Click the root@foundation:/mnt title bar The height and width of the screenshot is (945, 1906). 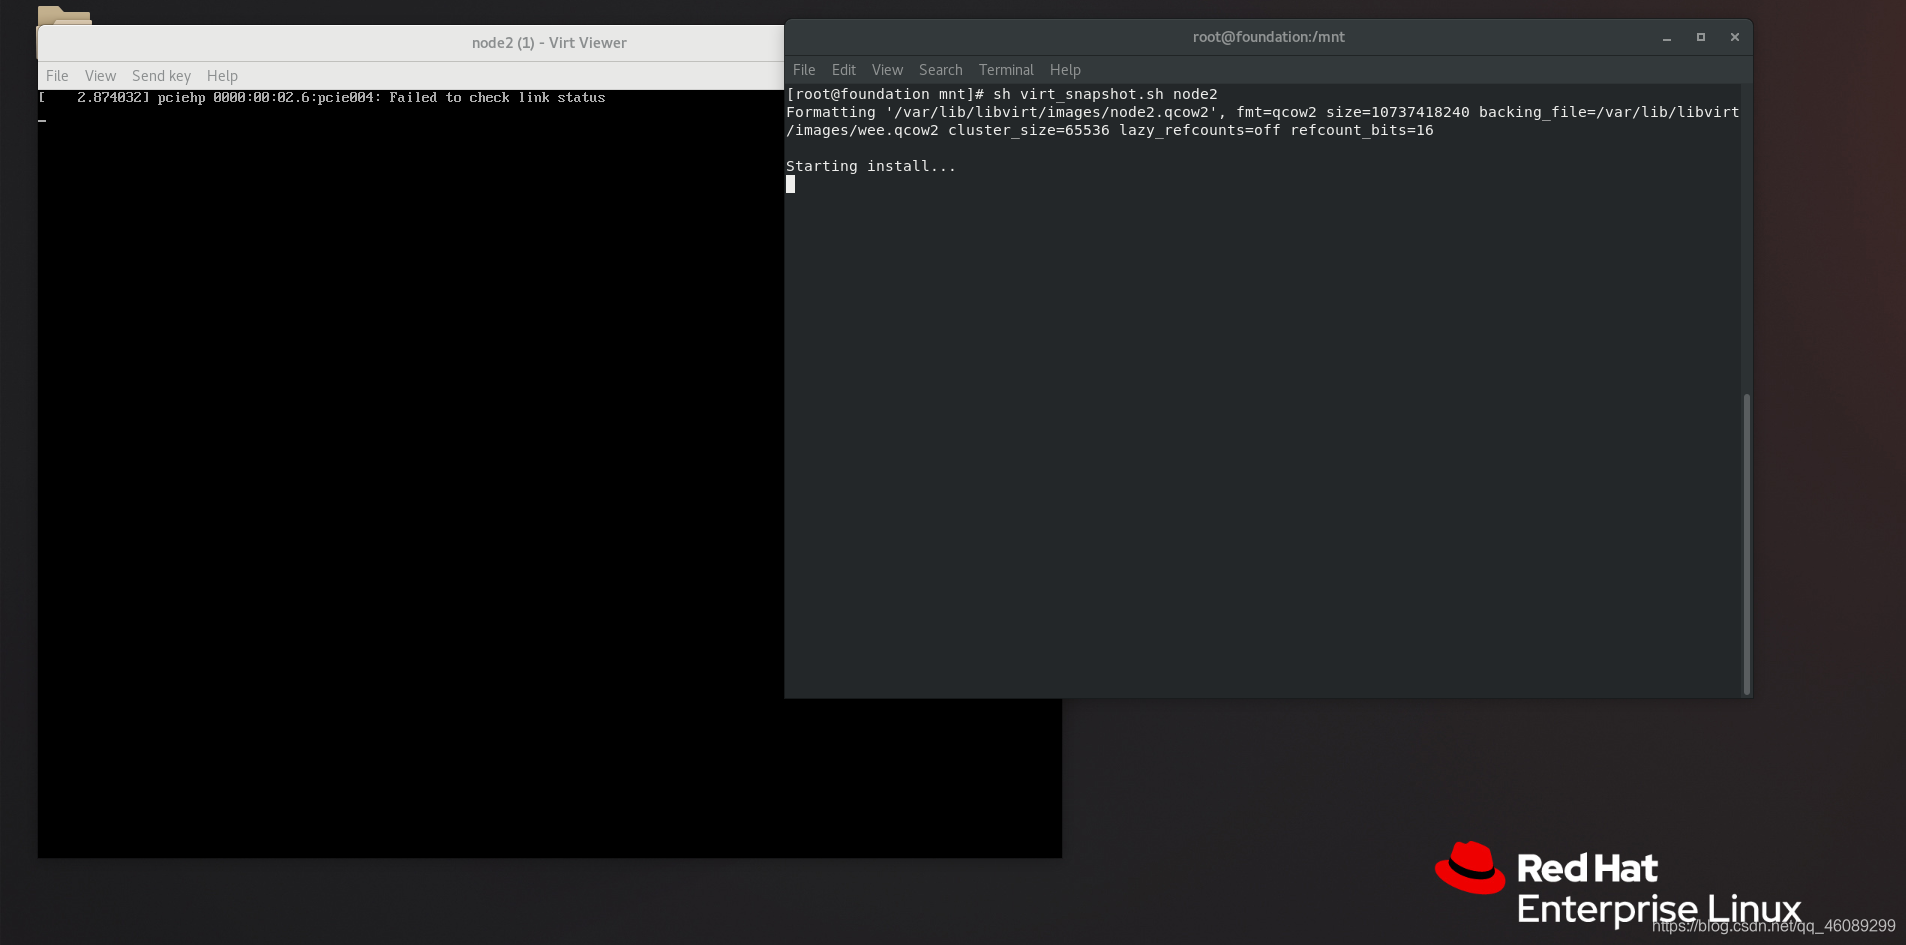click(1268, 37)
